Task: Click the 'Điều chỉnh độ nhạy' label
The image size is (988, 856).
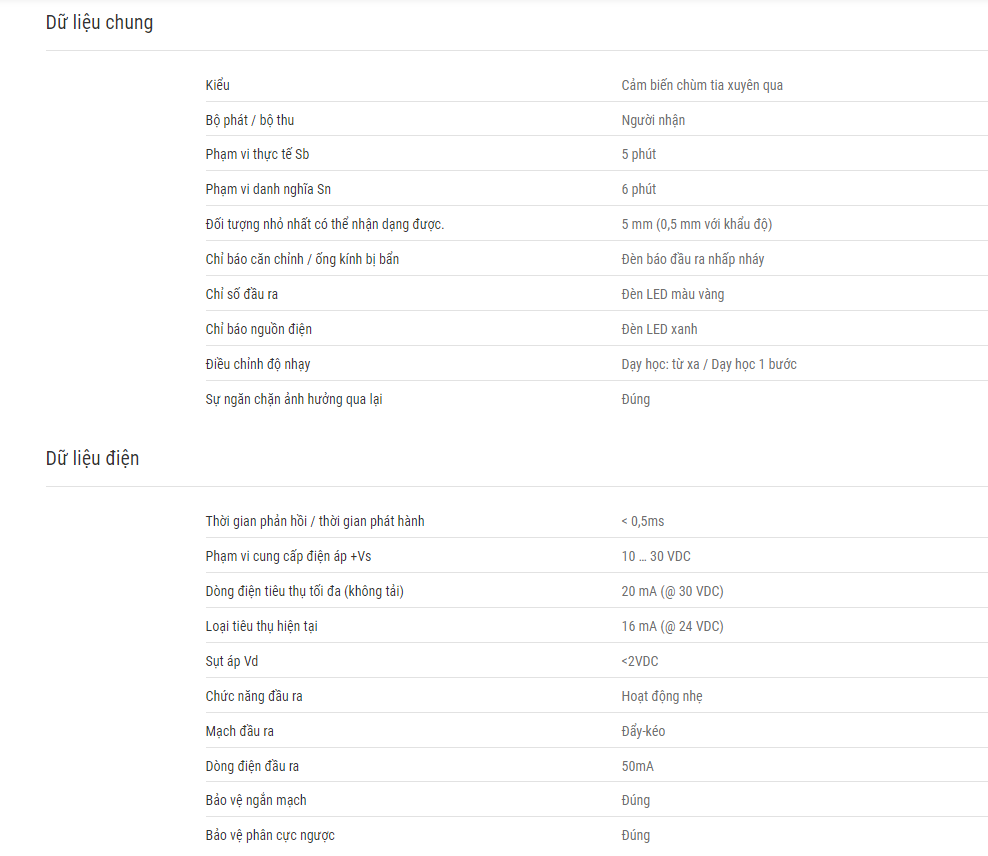Action: (258, 364)
